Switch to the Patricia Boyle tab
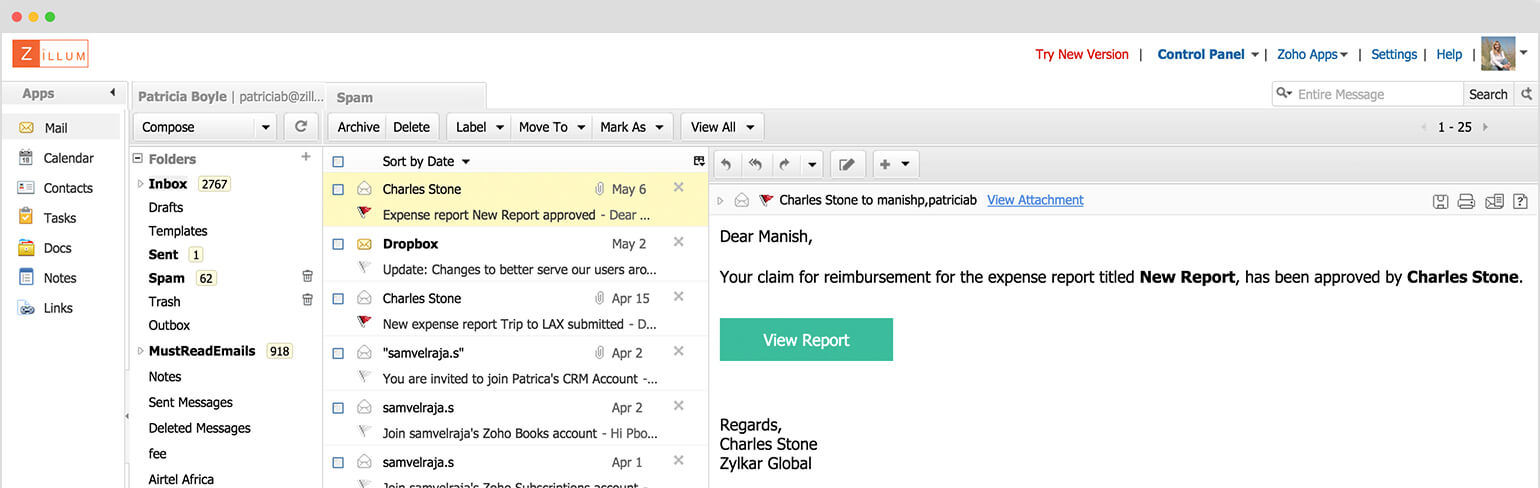1540x488 pixels. pyautogui.click(x=229, y=97)
